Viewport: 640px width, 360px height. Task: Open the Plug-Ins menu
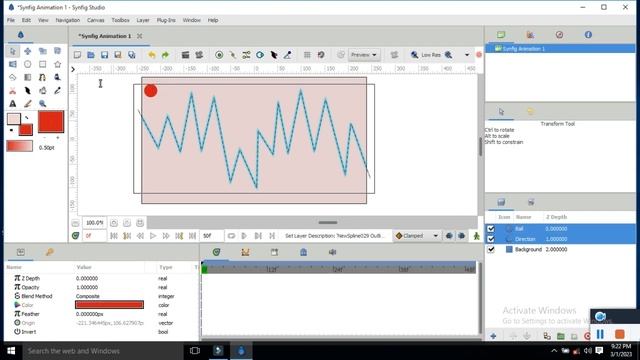(x=166, y=20)
